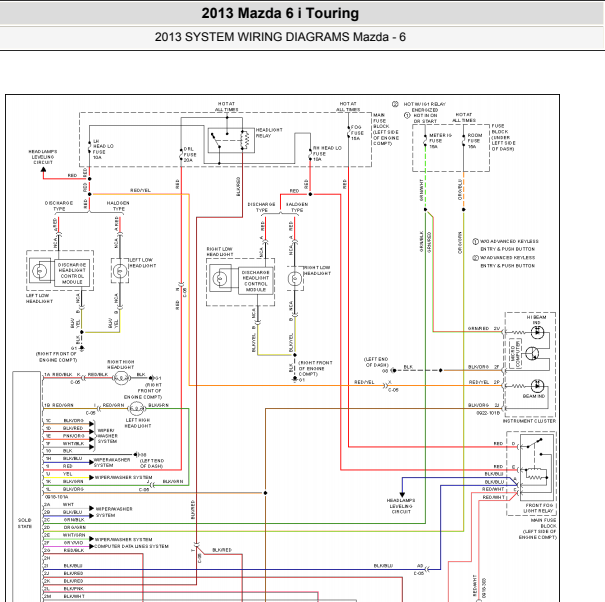The height and width of the screenshot is (602, 605).
Task: Click the BLK/ORG 2F cluster pin label
Action: (484, 367)
